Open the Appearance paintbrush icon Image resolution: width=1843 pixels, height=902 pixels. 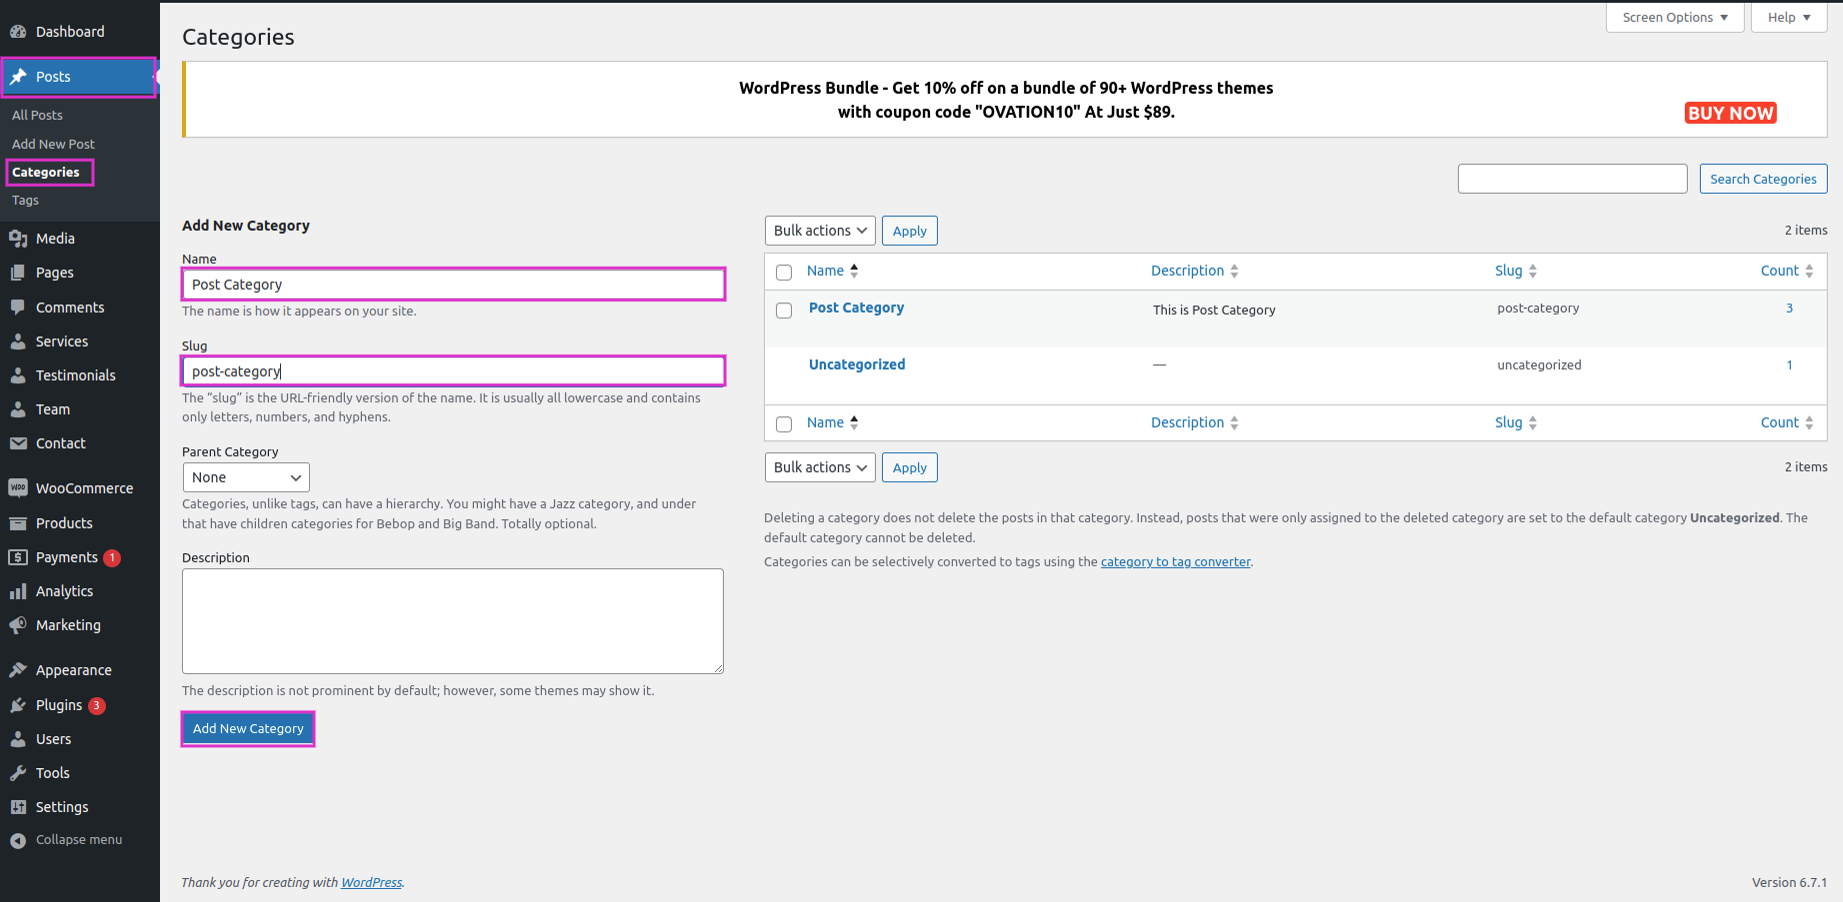pyautogui.click(x=18, y=671)
